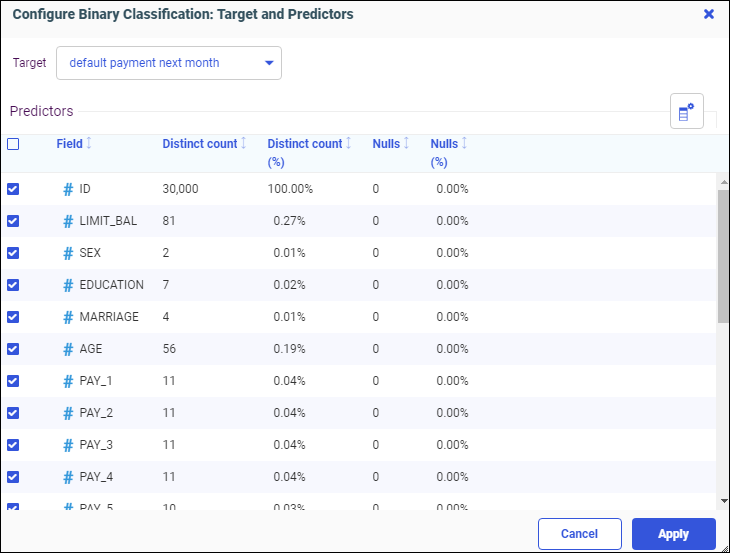Uncheck the PAY_3 predictor checkbox

[x=13, y=445]
